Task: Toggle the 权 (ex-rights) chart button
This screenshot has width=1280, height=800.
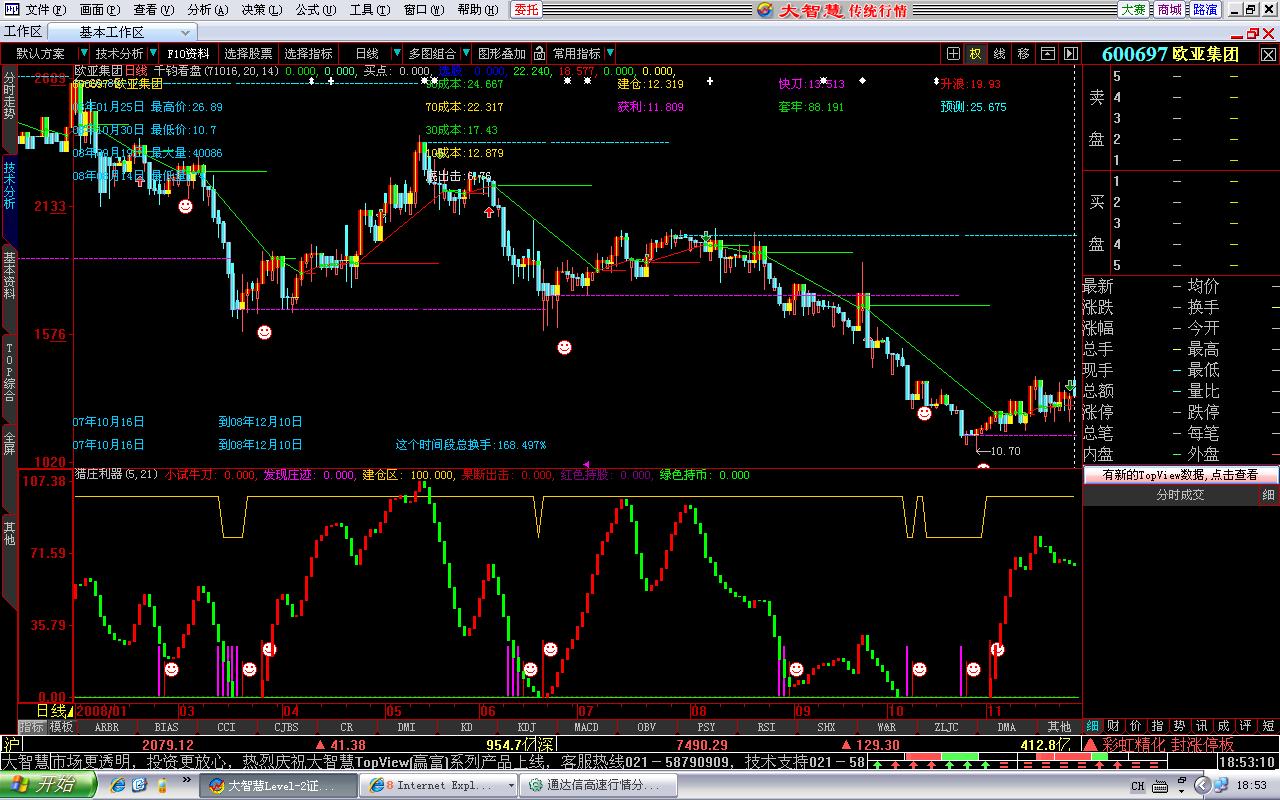Action: (x=975, y=53)
